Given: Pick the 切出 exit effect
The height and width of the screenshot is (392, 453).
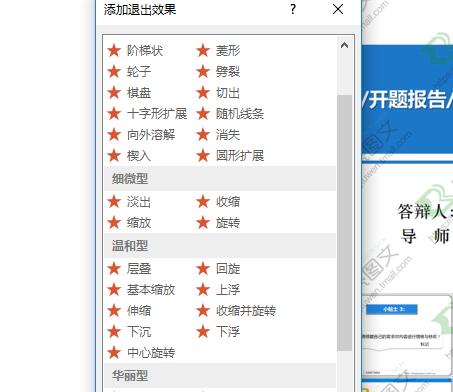Looking at the screenshot, I should (x=218, y=93).
